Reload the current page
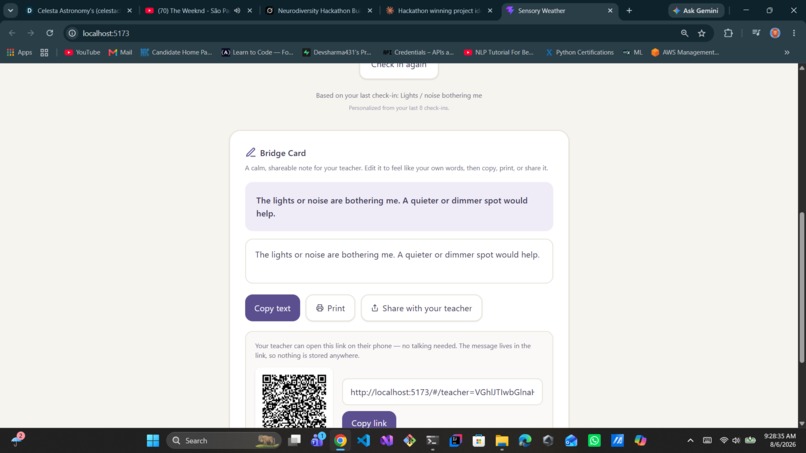 [x=49, y=33]
